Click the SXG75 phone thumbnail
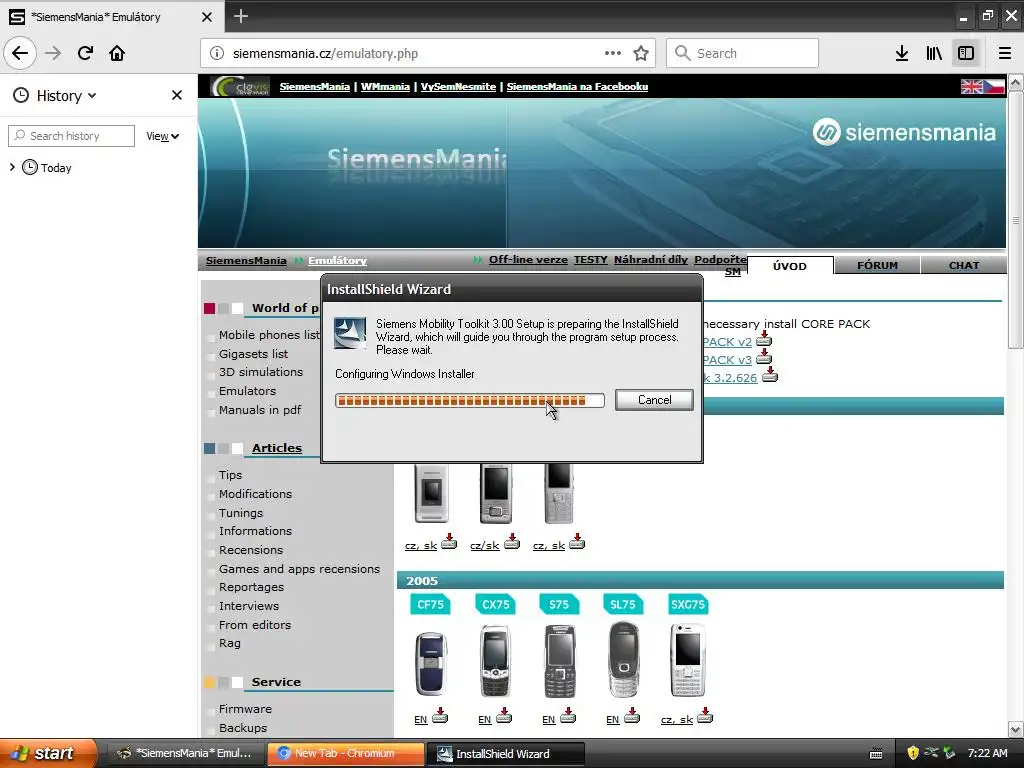Viewport: 1024px width, 768px height. tap(687, 660)
